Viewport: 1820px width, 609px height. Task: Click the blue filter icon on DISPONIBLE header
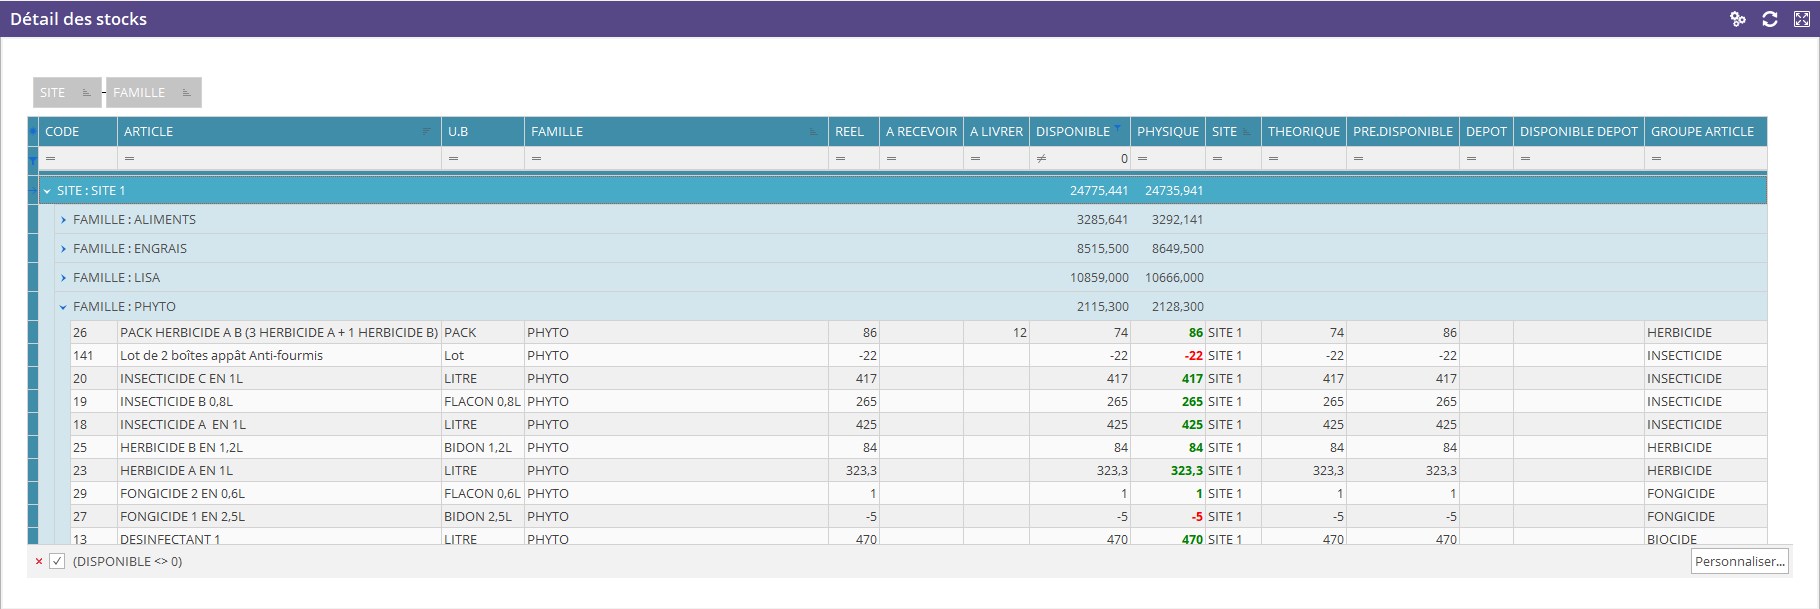click(1117, 128)
